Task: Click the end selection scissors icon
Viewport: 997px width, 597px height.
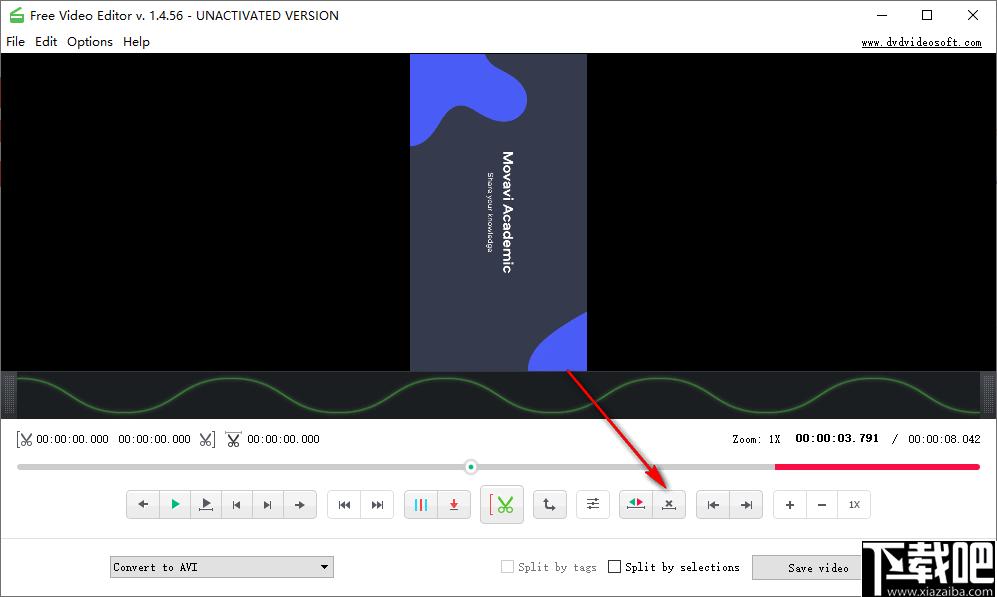Action: 207,439
